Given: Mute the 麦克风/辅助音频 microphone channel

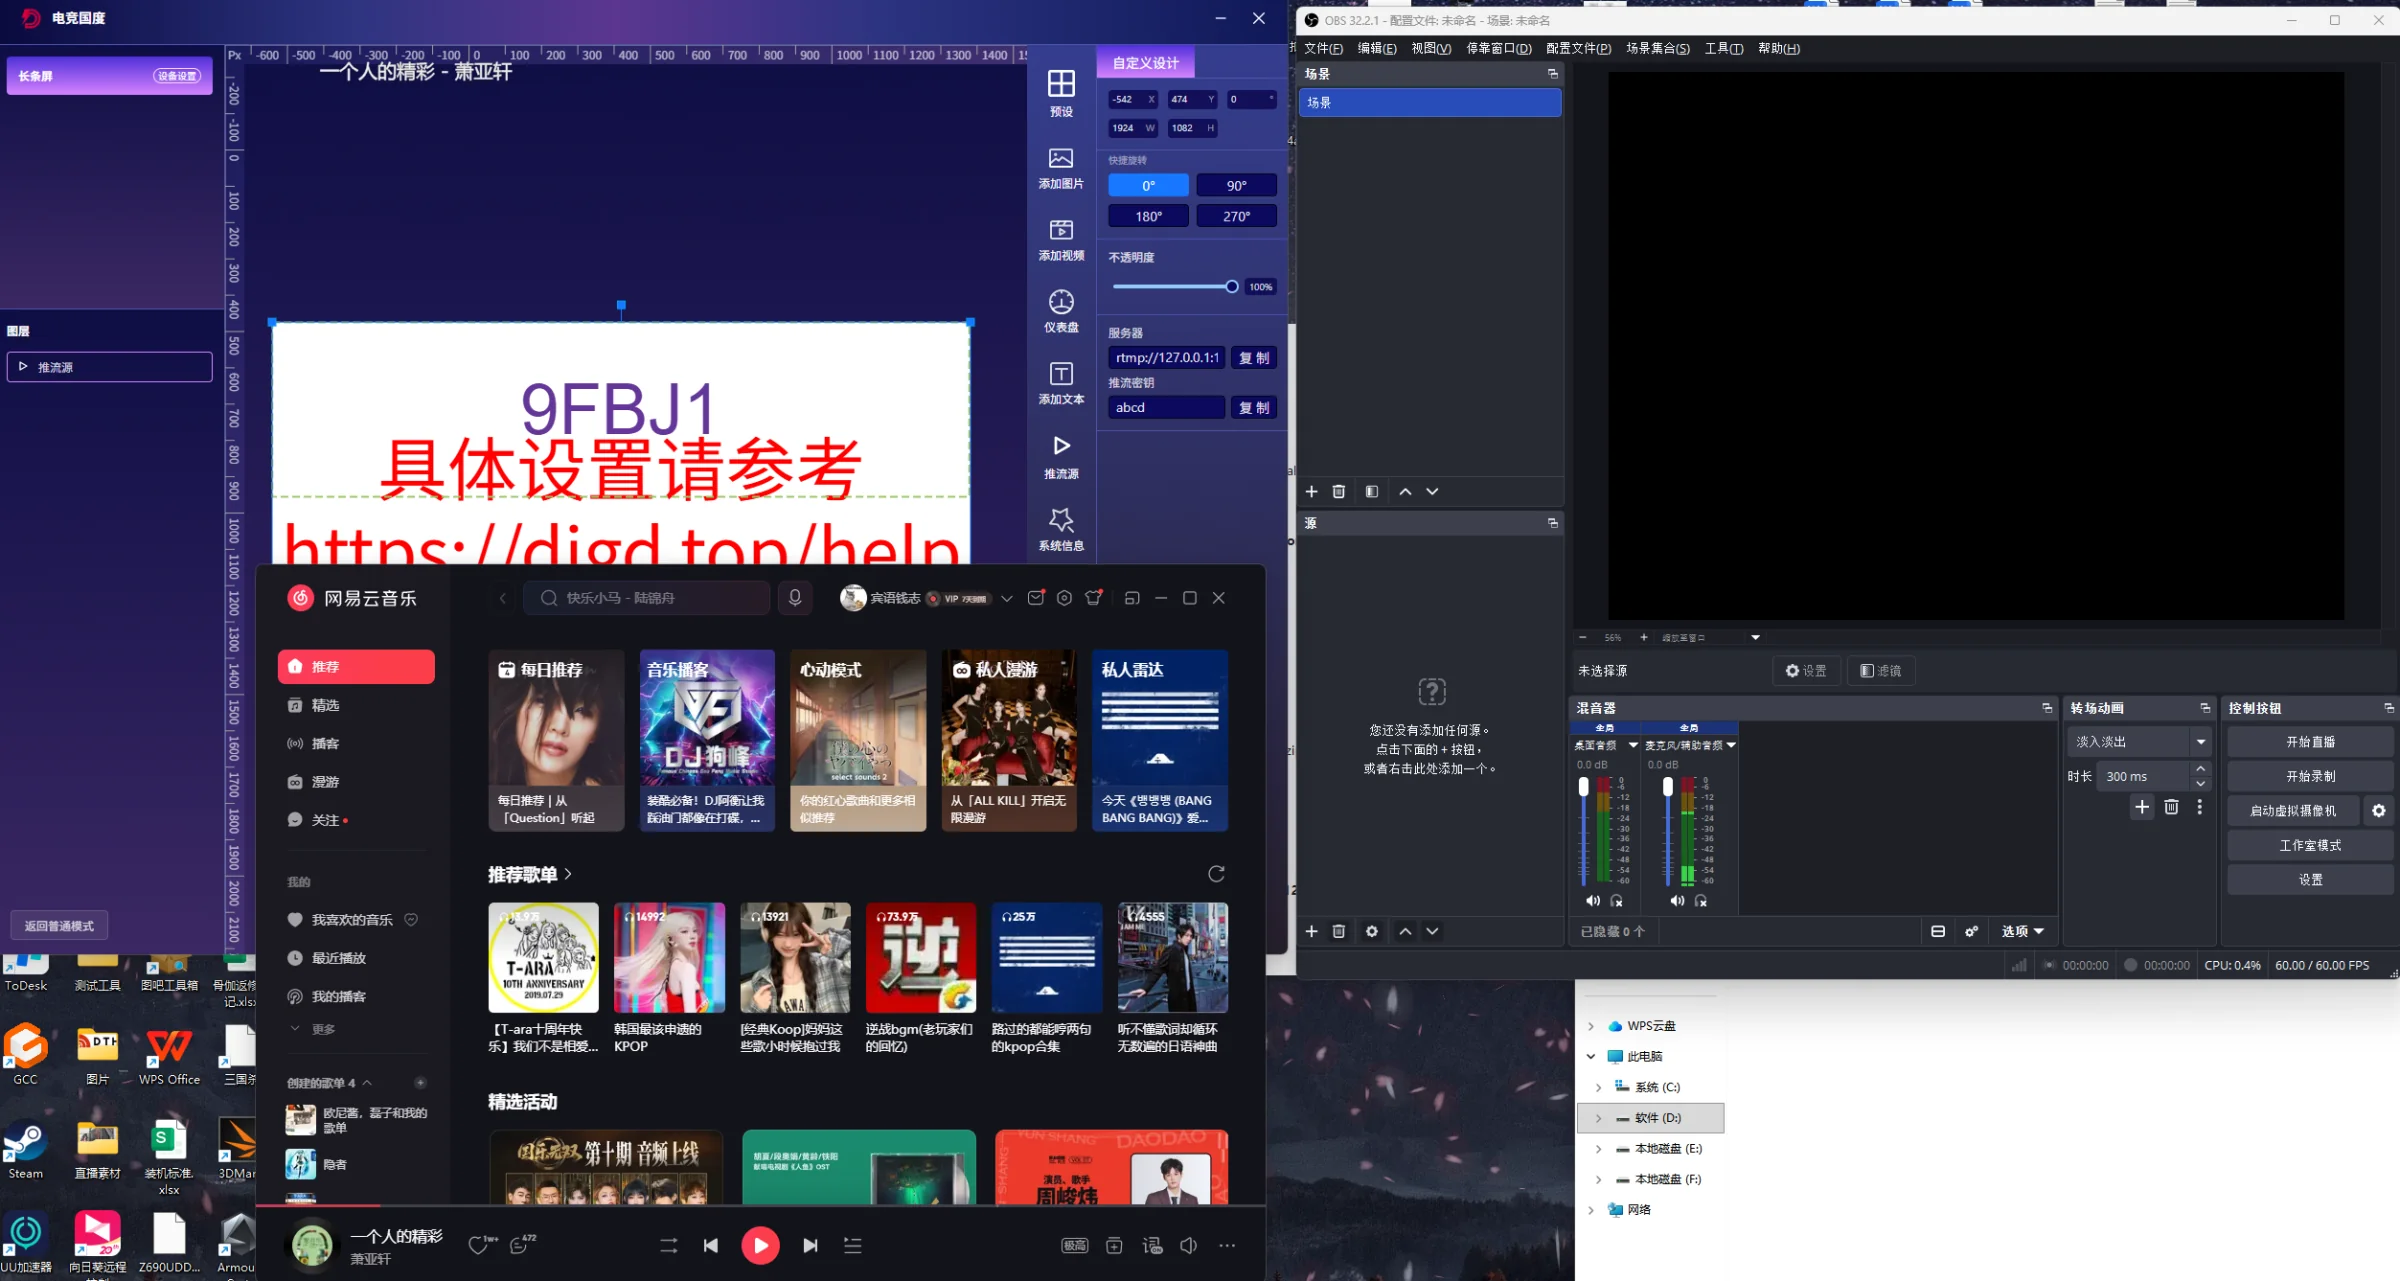Looking at the screenshot, I should 1677,901.
